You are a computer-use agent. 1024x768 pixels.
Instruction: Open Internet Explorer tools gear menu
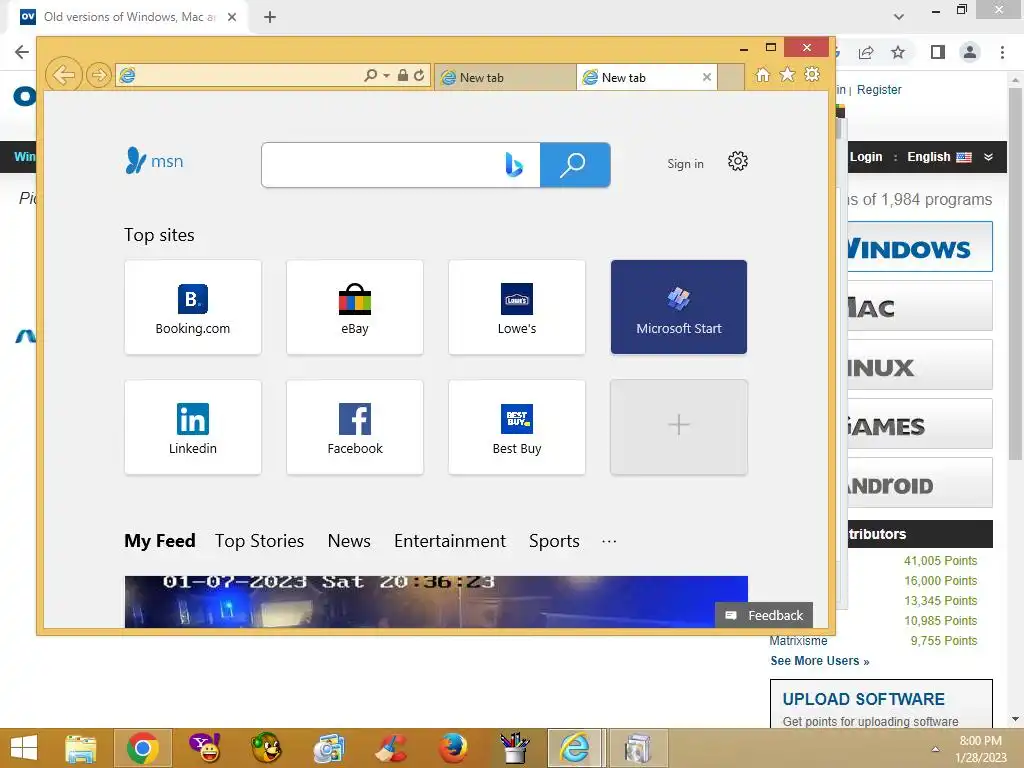[x=812, y=75]
